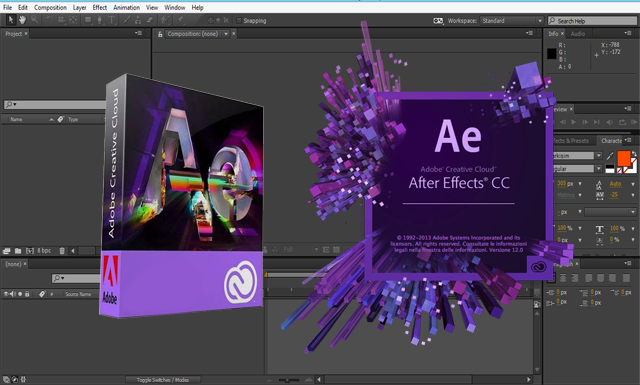Toggle the composition viewer lock icon
The image size is (640, 385).
click(160, 34)
